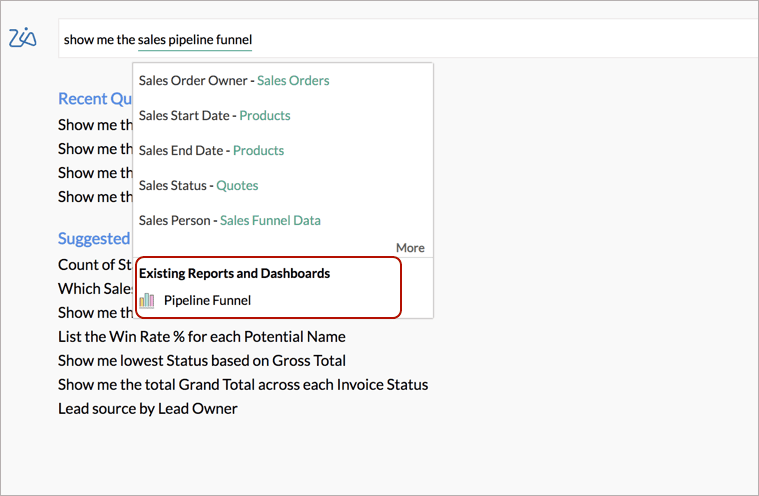Click the Suggested questions heading

[94, 239]
